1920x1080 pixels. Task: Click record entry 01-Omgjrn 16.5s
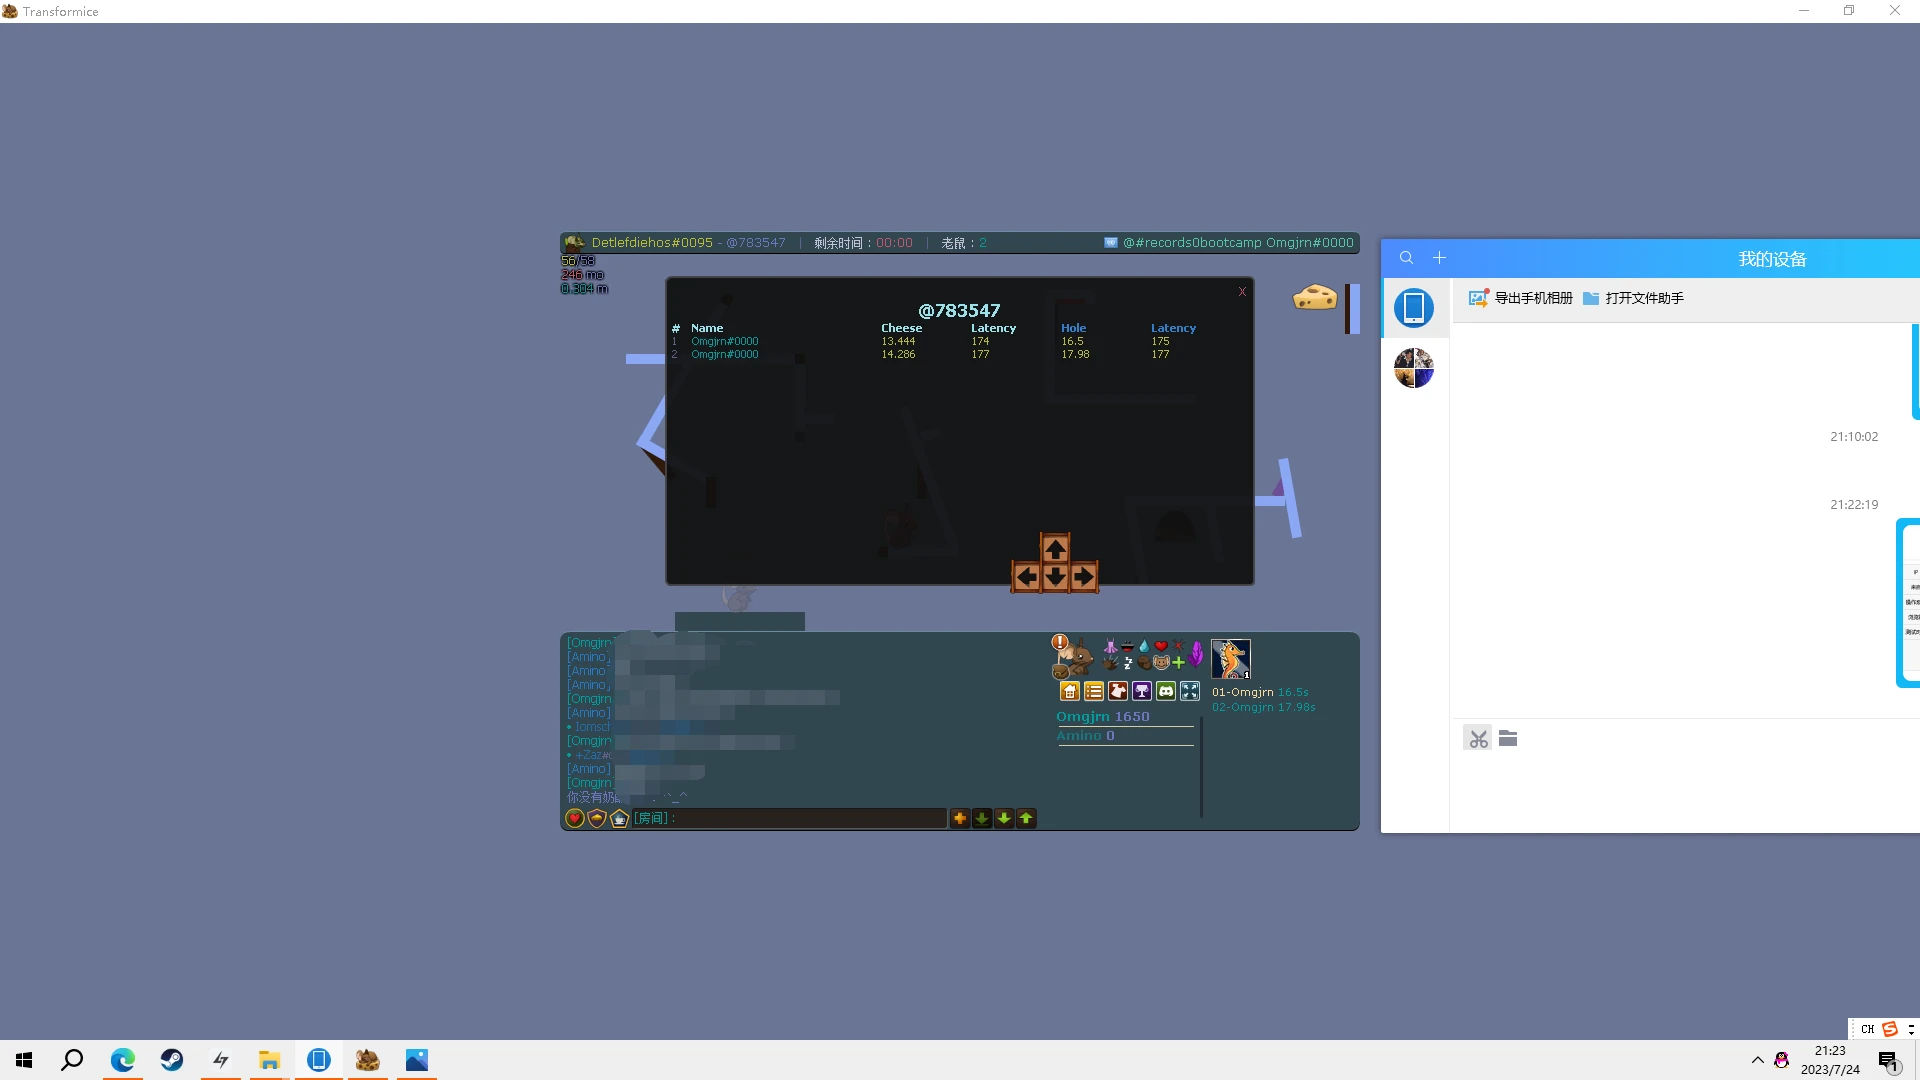click(x=1260, y=692)
